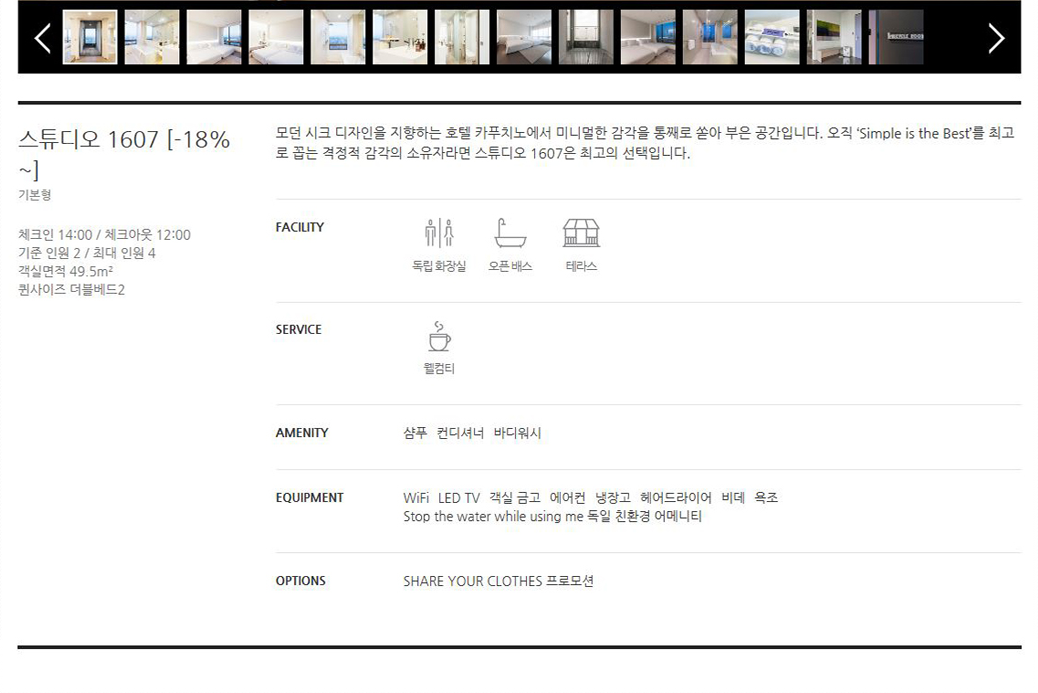Click the 오픈 배스 label text

(510, 266)
